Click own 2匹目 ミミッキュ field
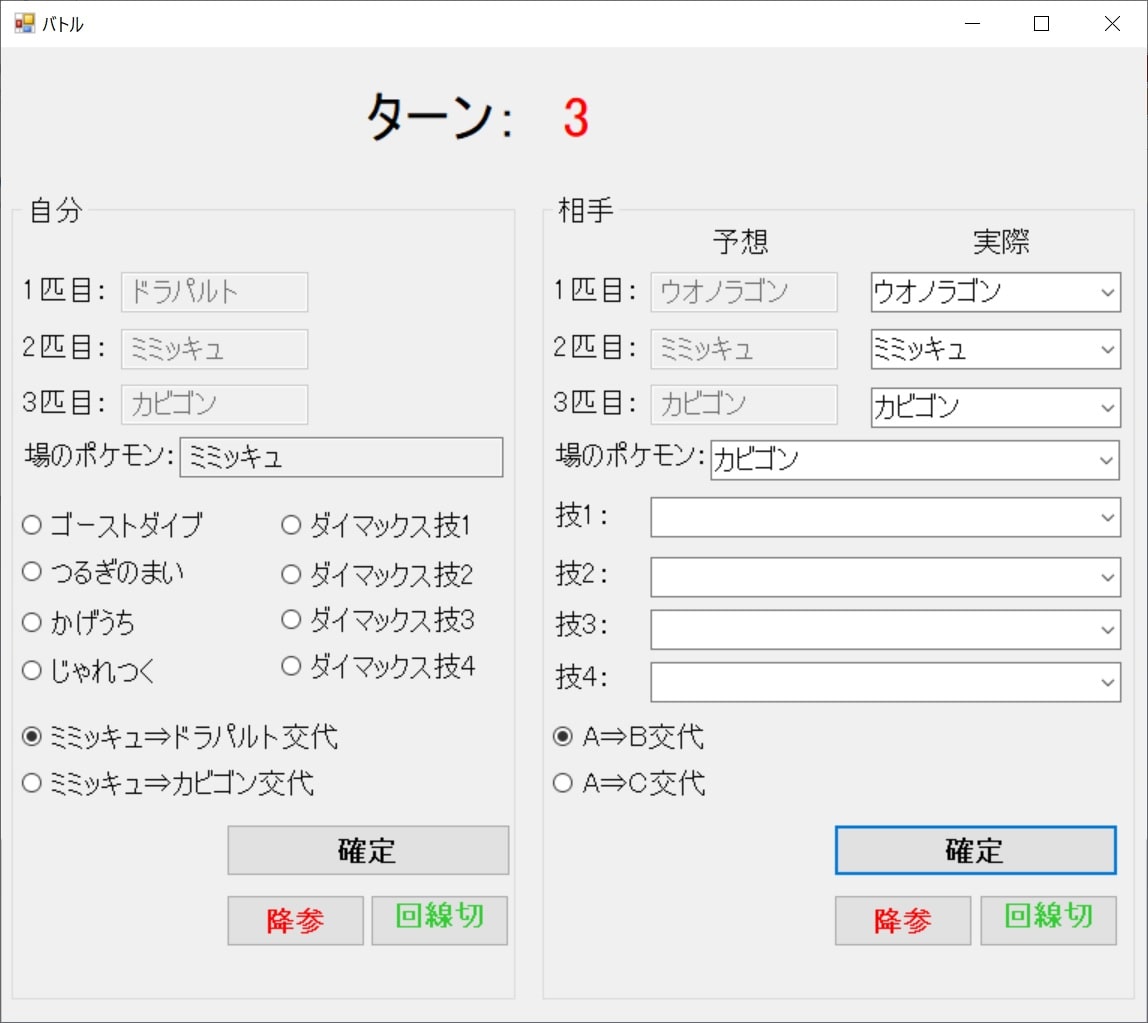 [215, 349]
